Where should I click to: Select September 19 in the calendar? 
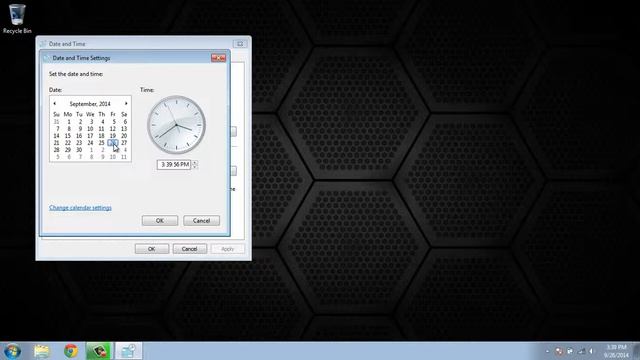pos(113,136)
